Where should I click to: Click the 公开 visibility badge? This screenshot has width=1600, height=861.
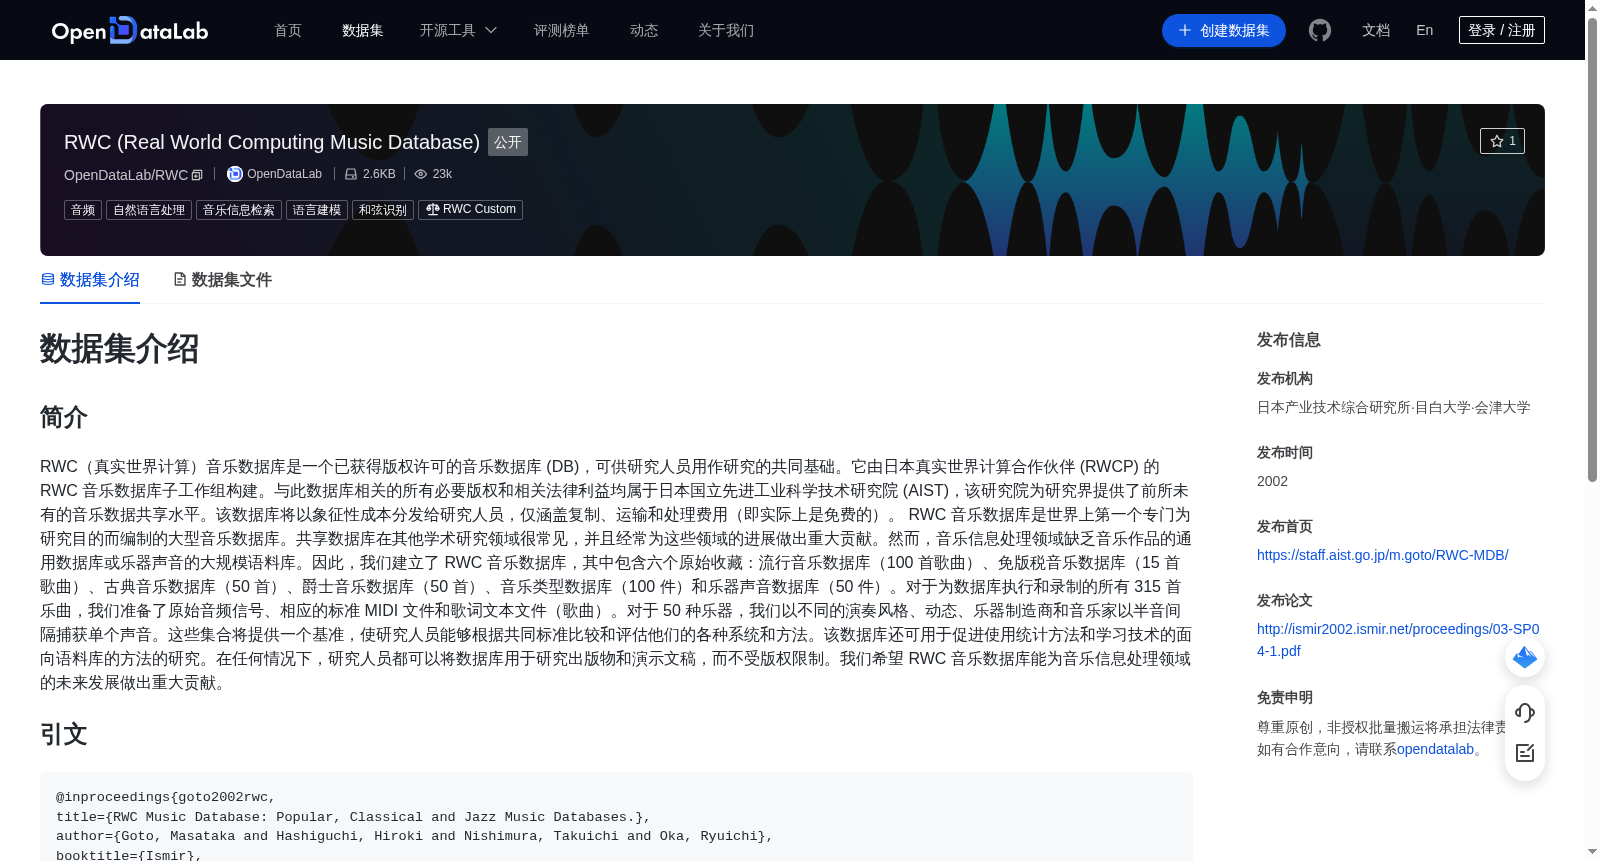(x=508, y=142)
